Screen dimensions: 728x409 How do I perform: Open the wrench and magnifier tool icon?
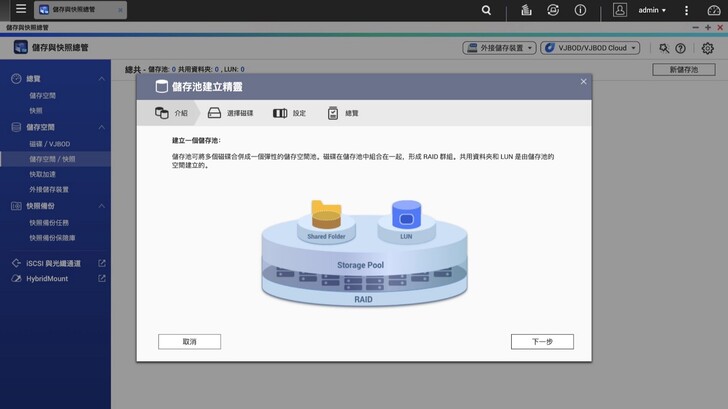click(664, 48)
